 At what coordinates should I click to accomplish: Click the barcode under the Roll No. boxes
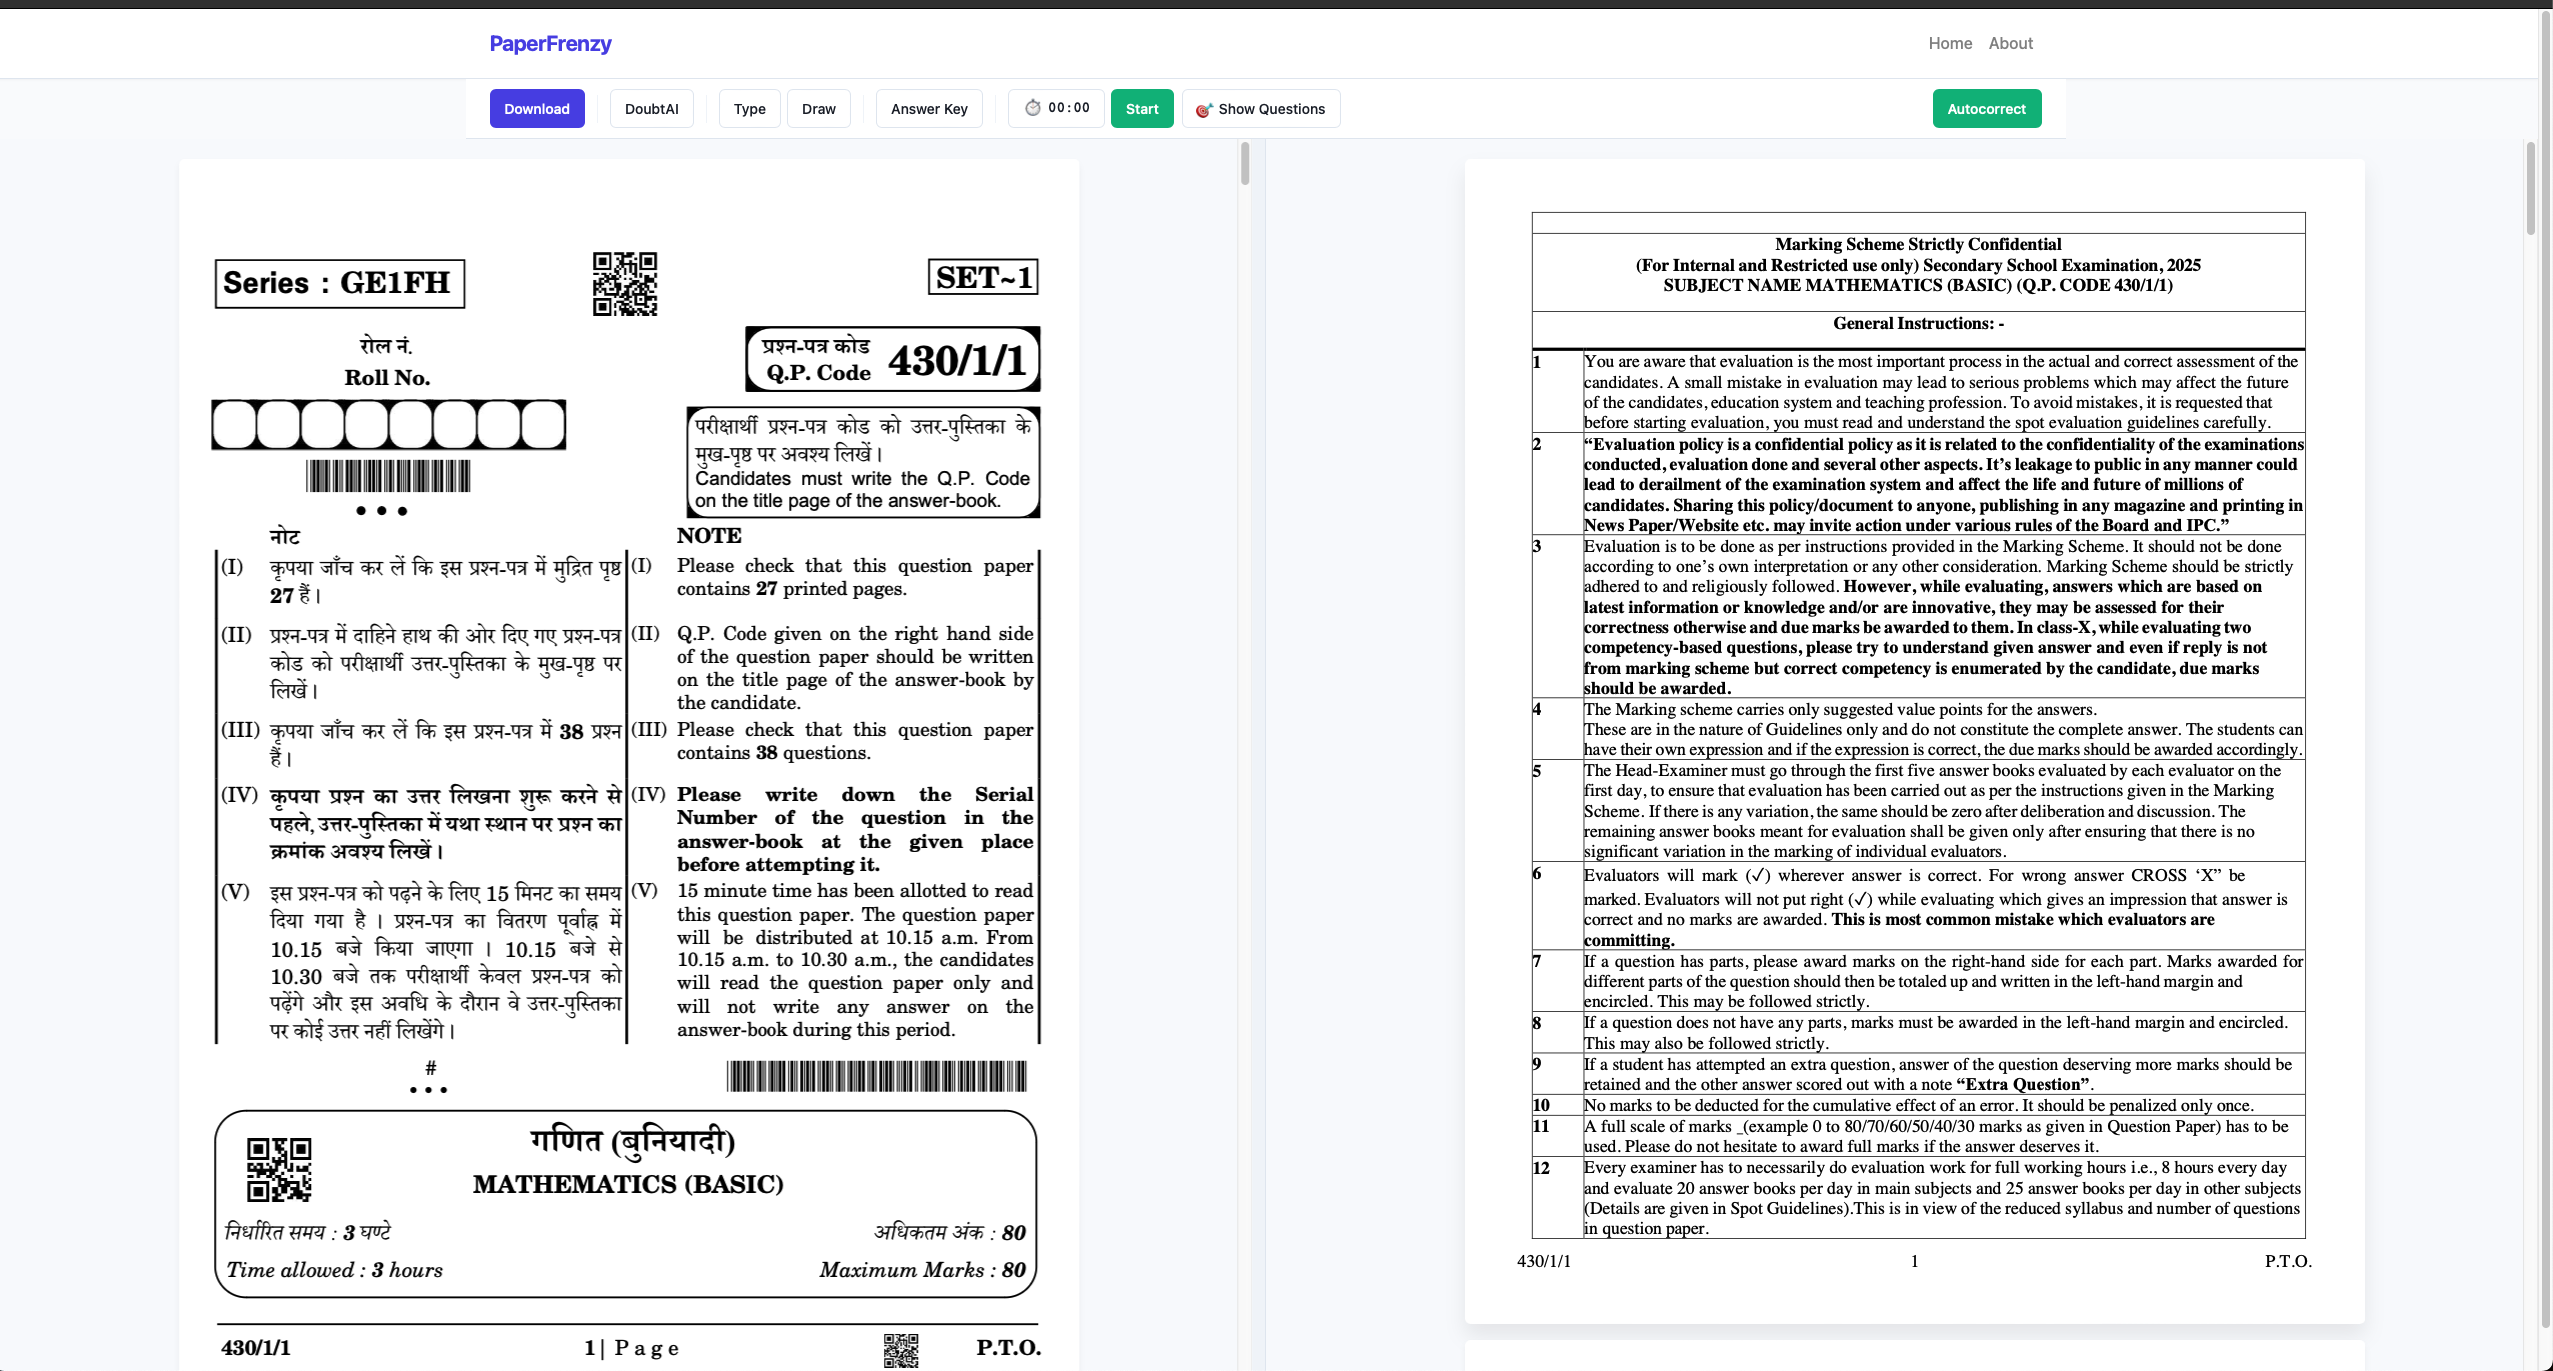tap(388, 476)
